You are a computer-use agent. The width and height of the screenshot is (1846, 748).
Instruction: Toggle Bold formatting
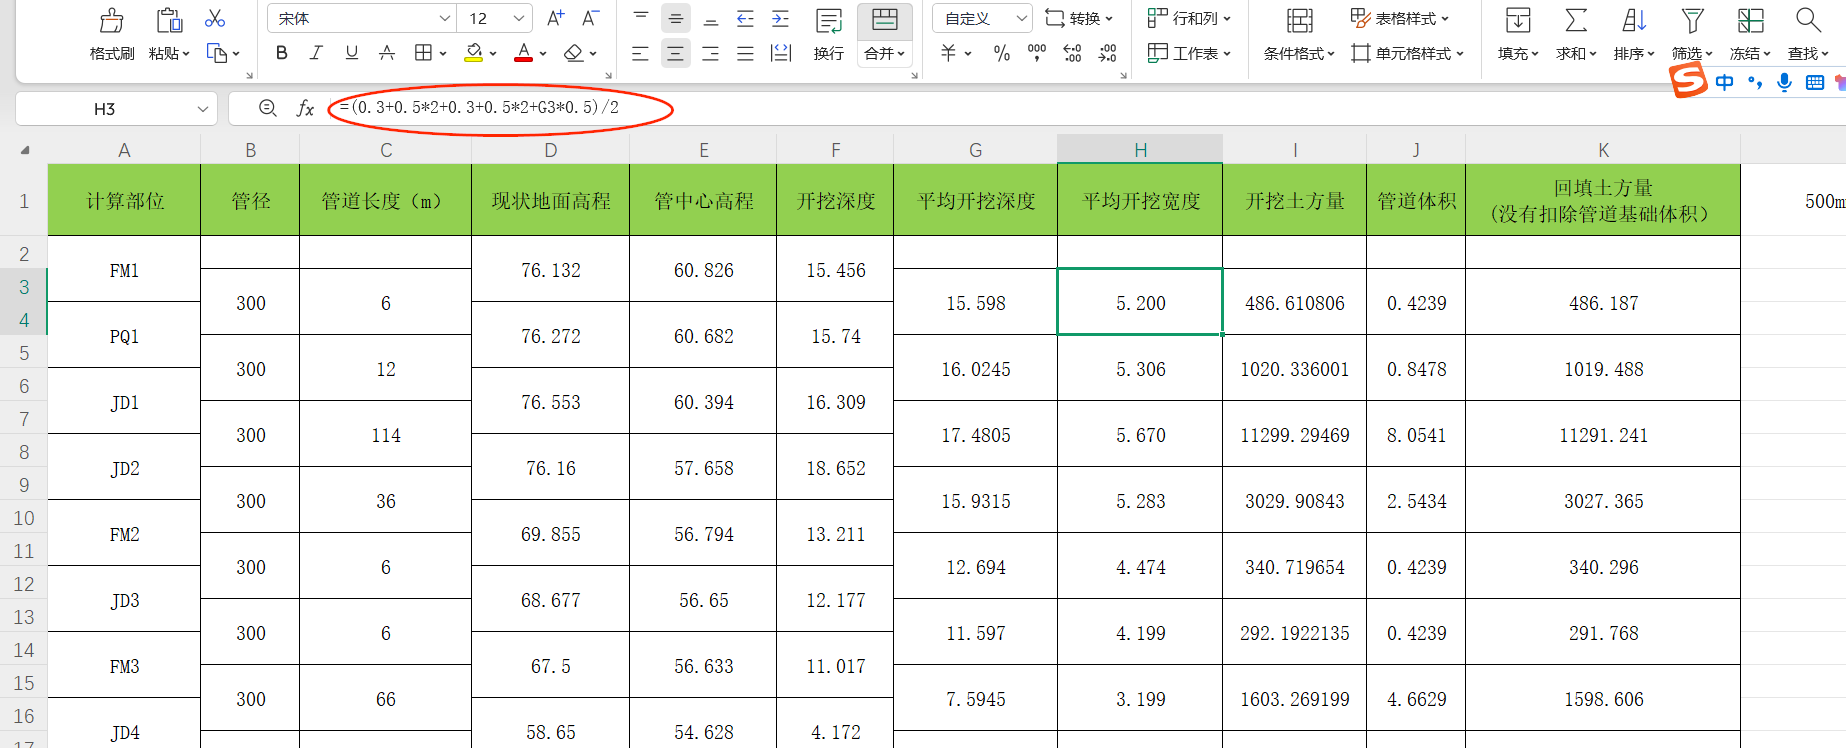[282, 53]
